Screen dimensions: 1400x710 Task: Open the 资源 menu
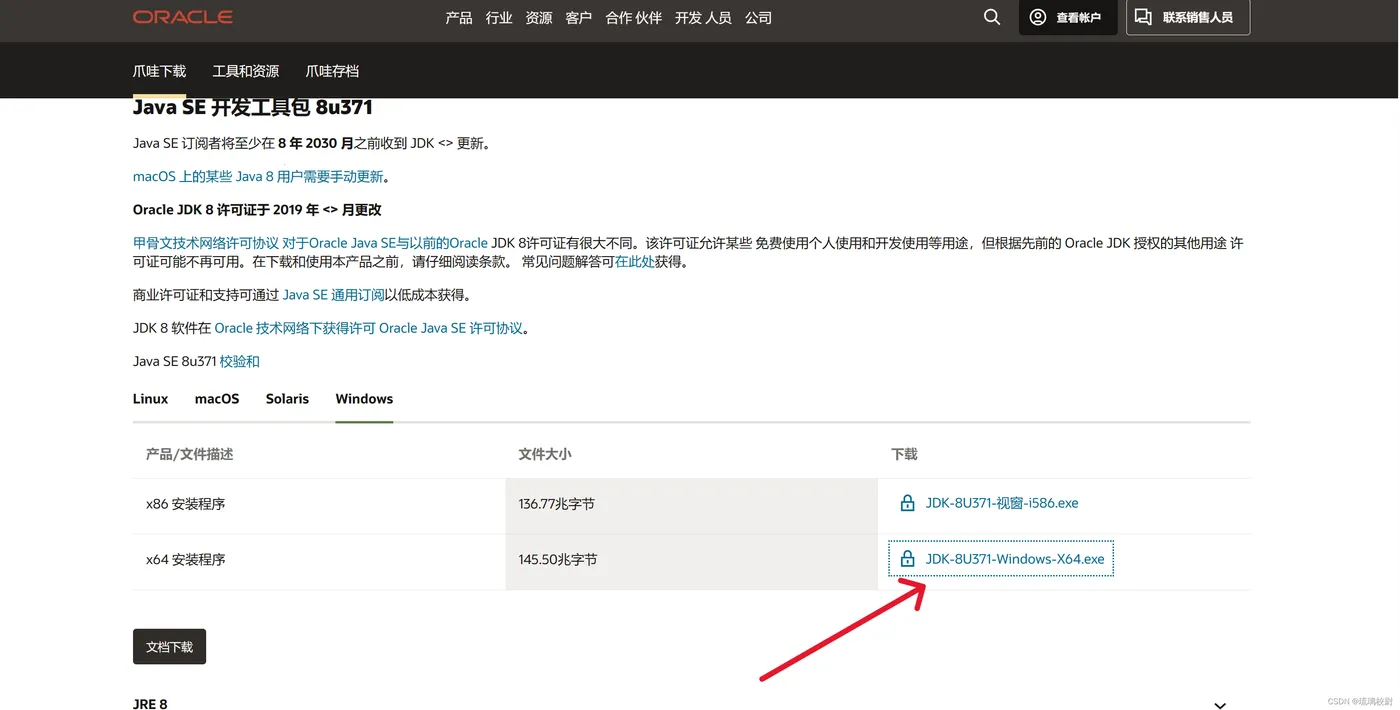(x=539, y=18)
